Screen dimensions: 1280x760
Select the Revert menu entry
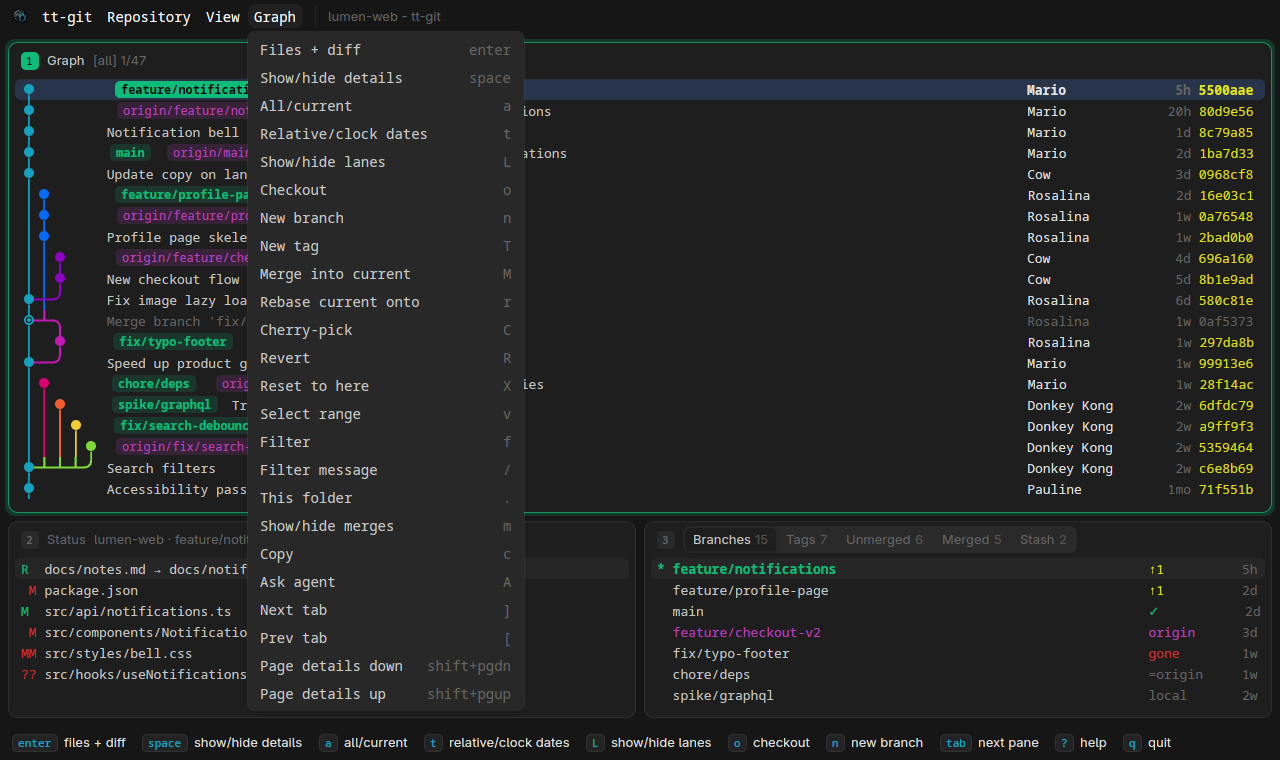pyautogui.click(x=386, y=358)
